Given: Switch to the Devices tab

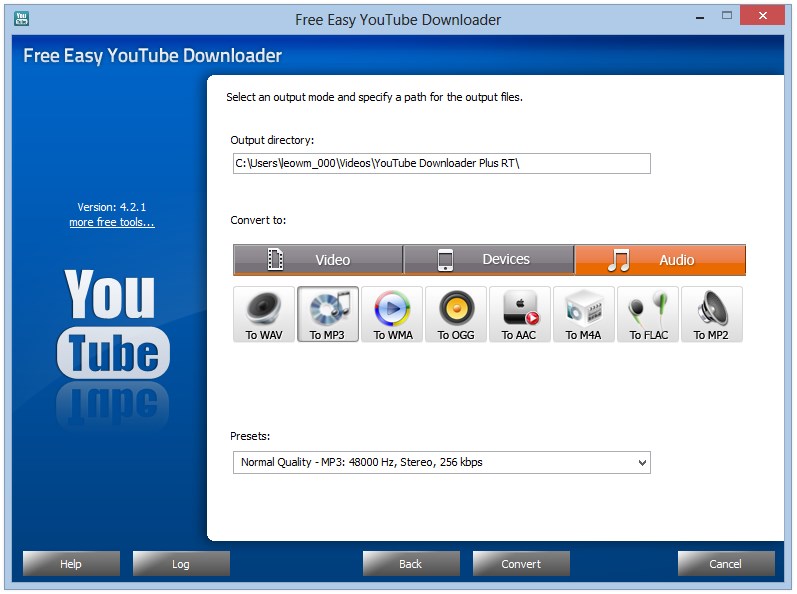Looking at the screenshot, I should tap(489, 260).
